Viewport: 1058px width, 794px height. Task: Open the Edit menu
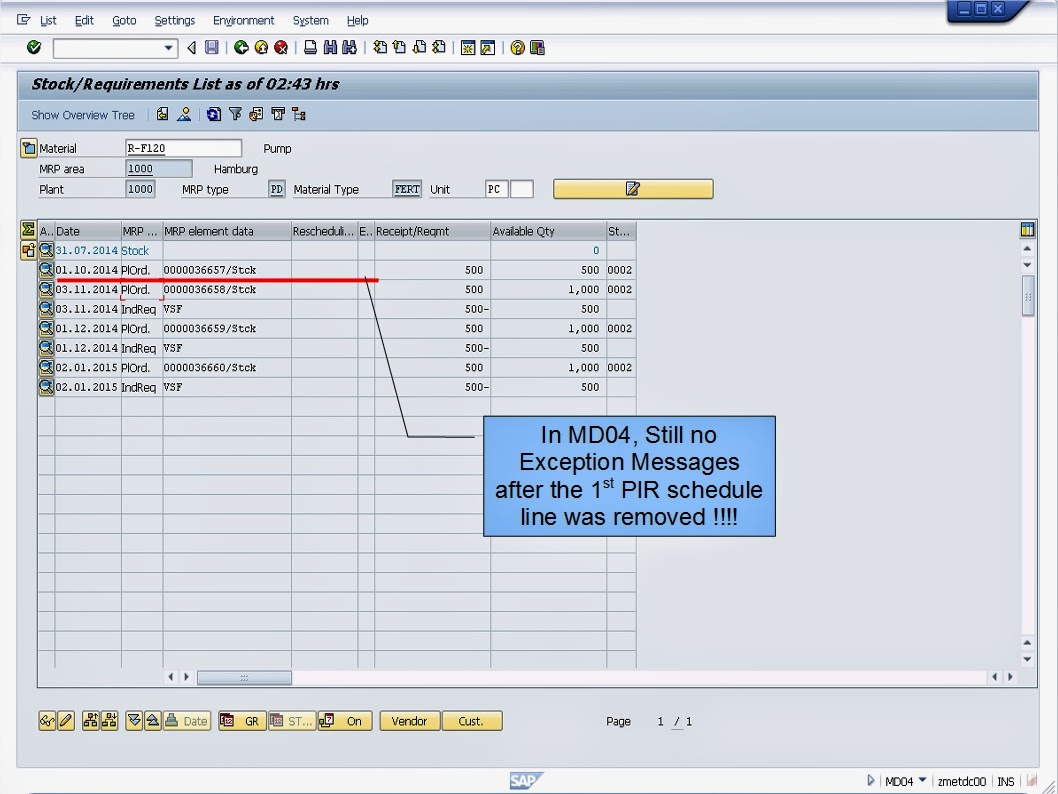point(84,20)
